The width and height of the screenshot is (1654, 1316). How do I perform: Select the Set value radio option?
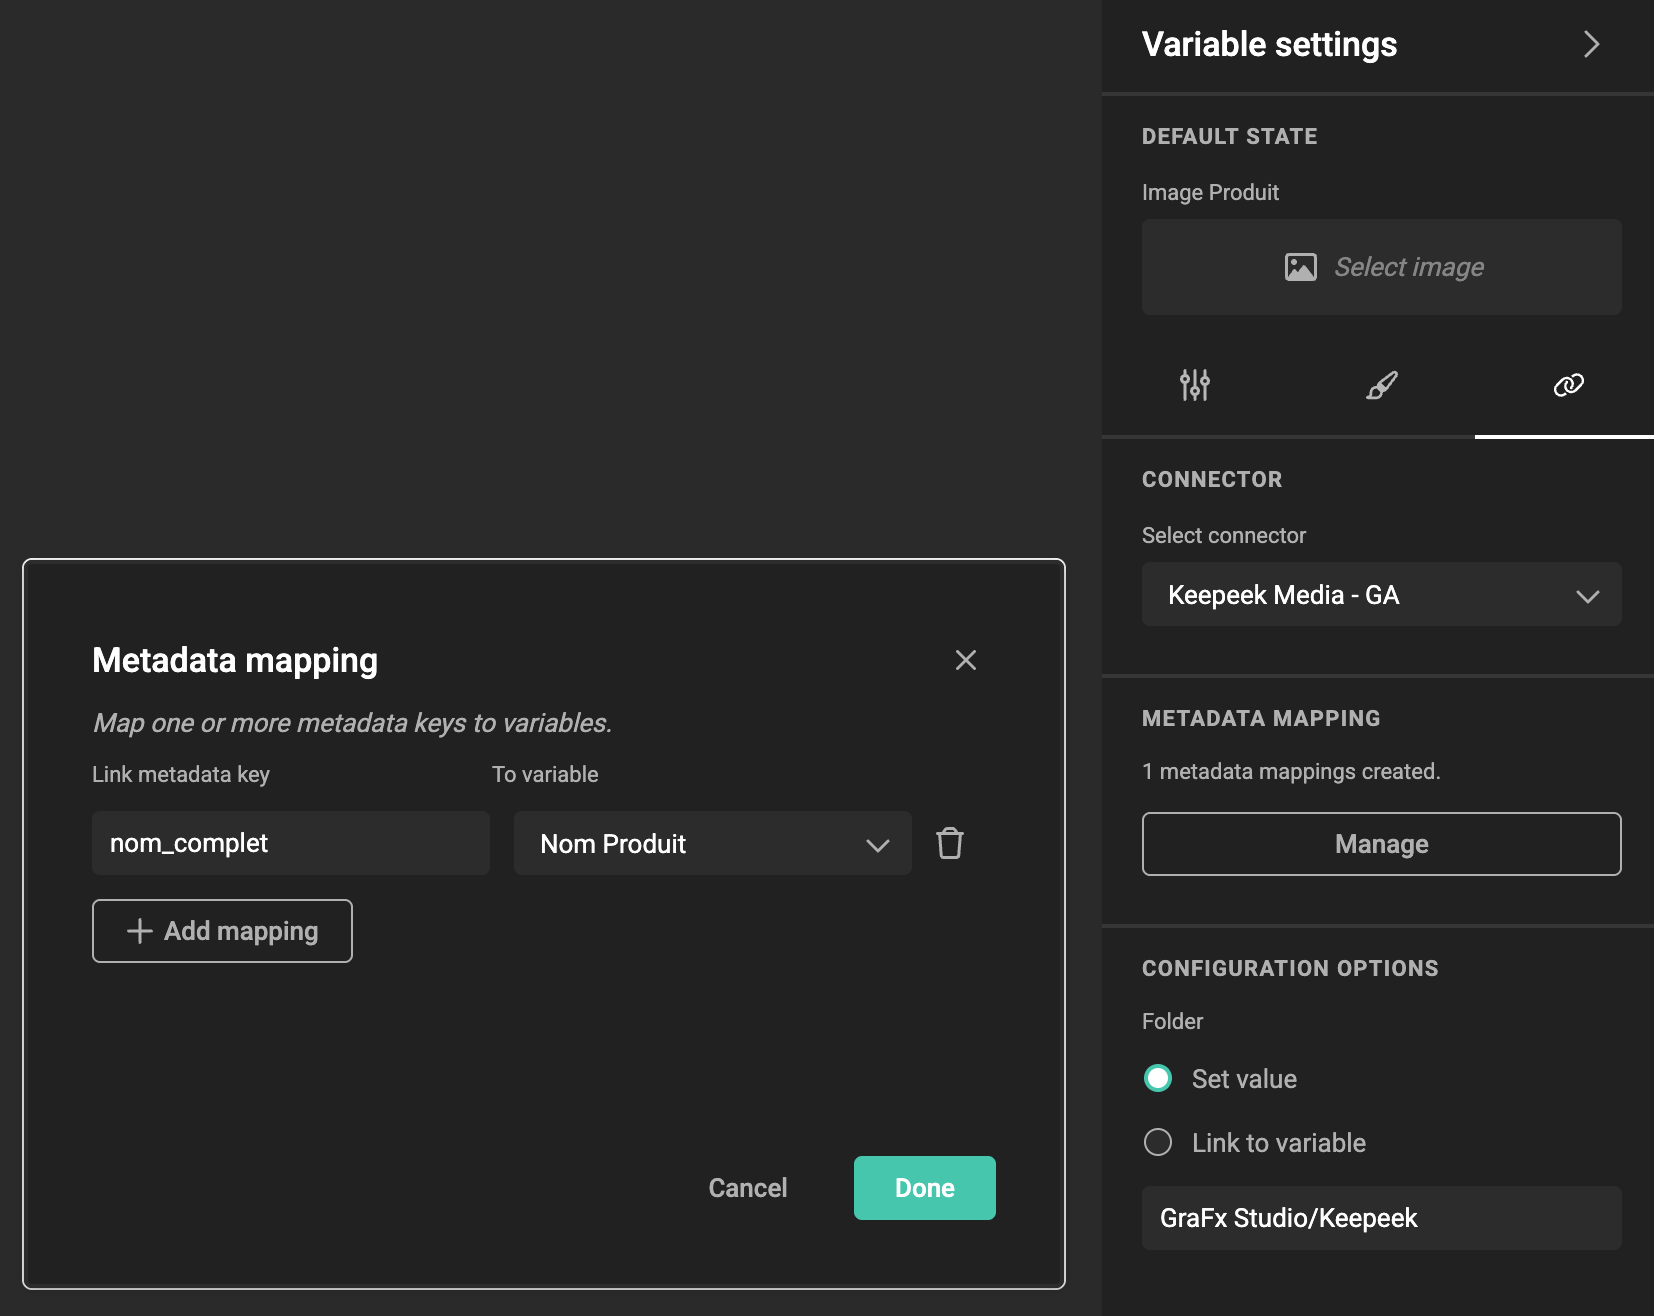pyautogui.click(x=1157, y=1078)
